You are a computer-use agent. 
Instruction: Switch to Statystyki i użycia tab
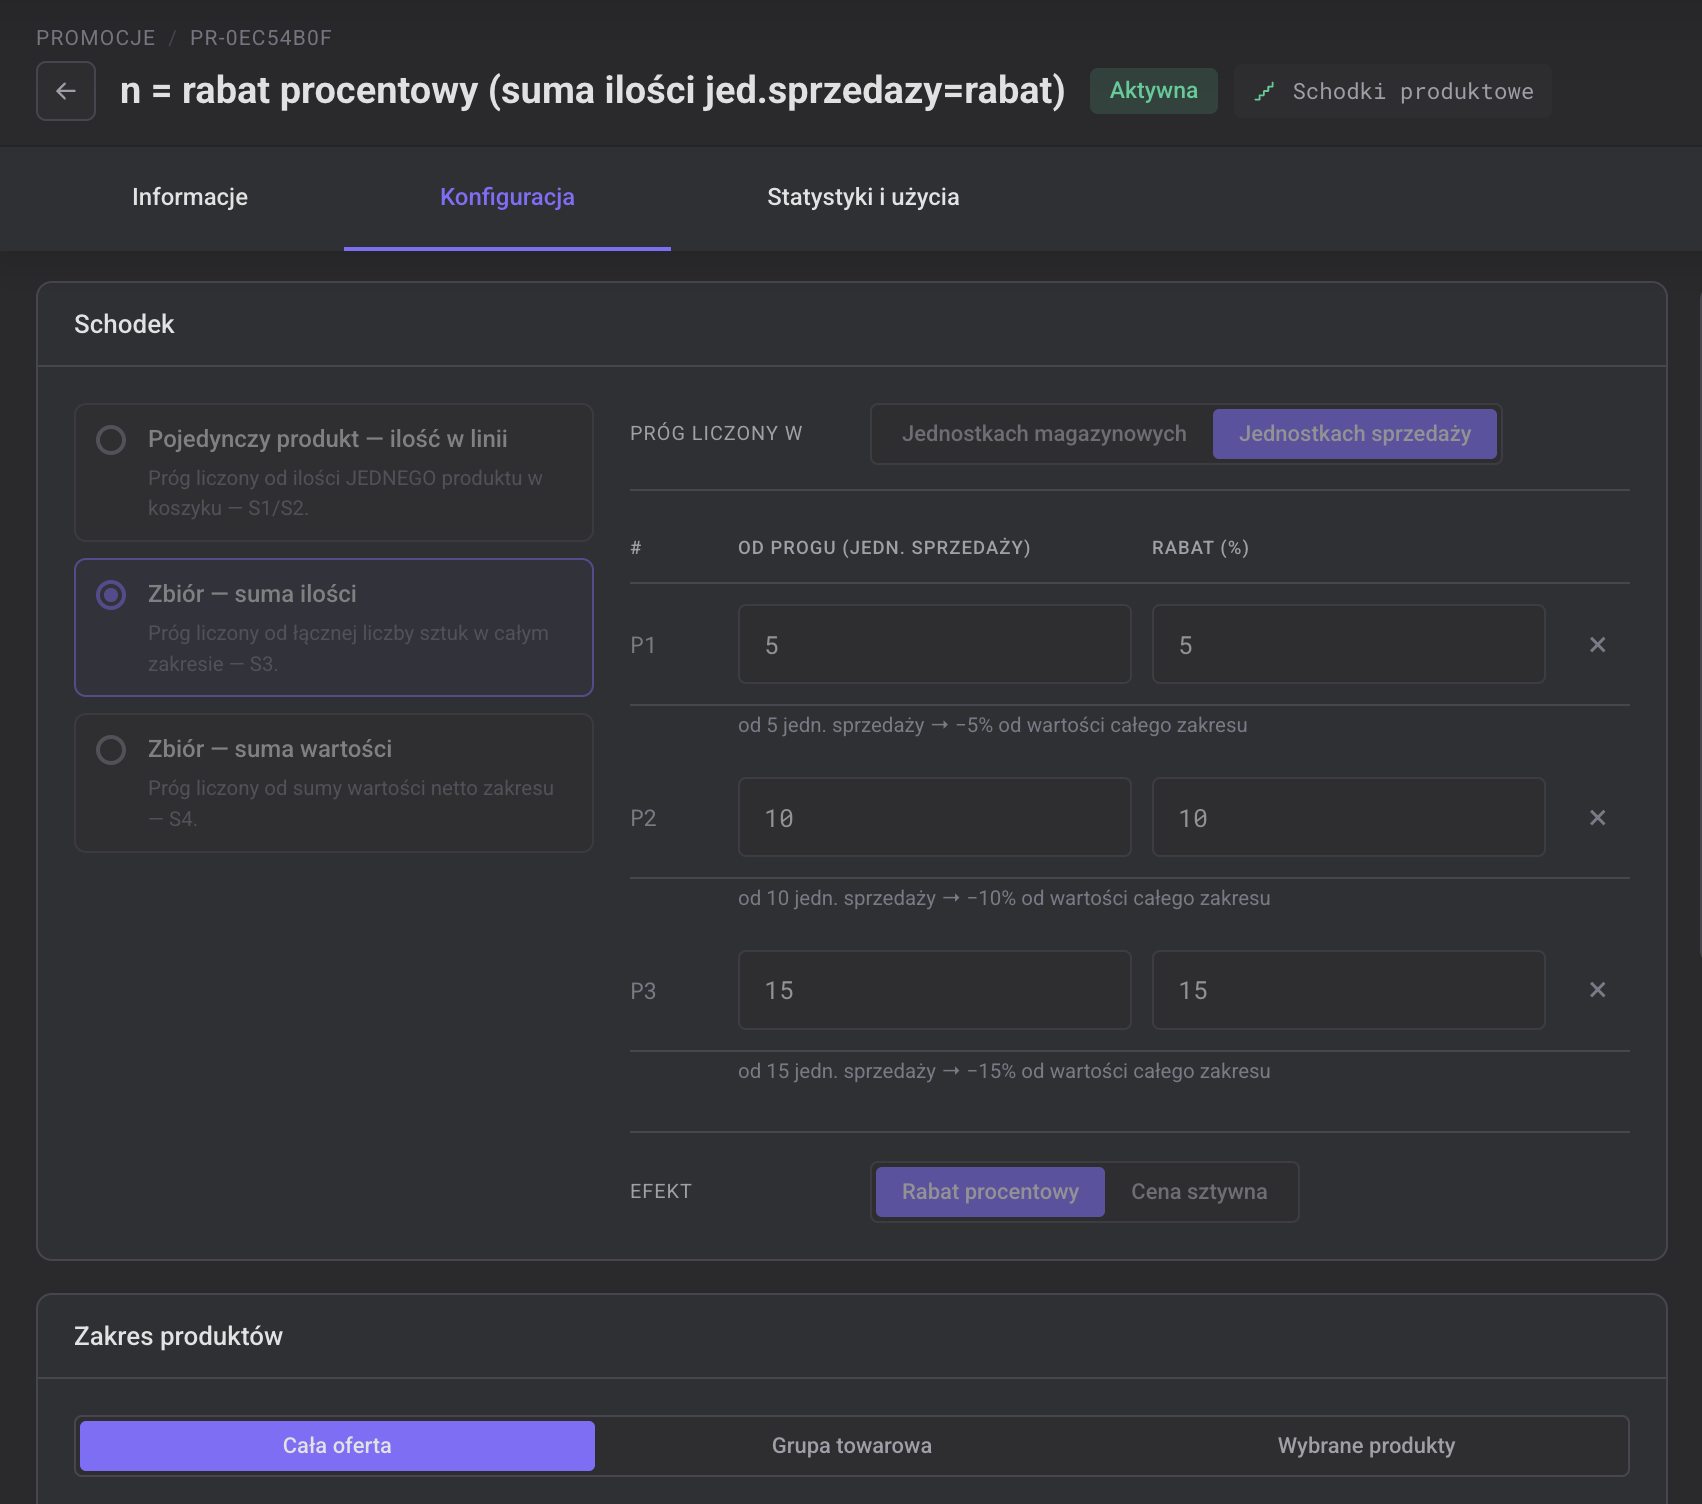(x=863, y=198)
